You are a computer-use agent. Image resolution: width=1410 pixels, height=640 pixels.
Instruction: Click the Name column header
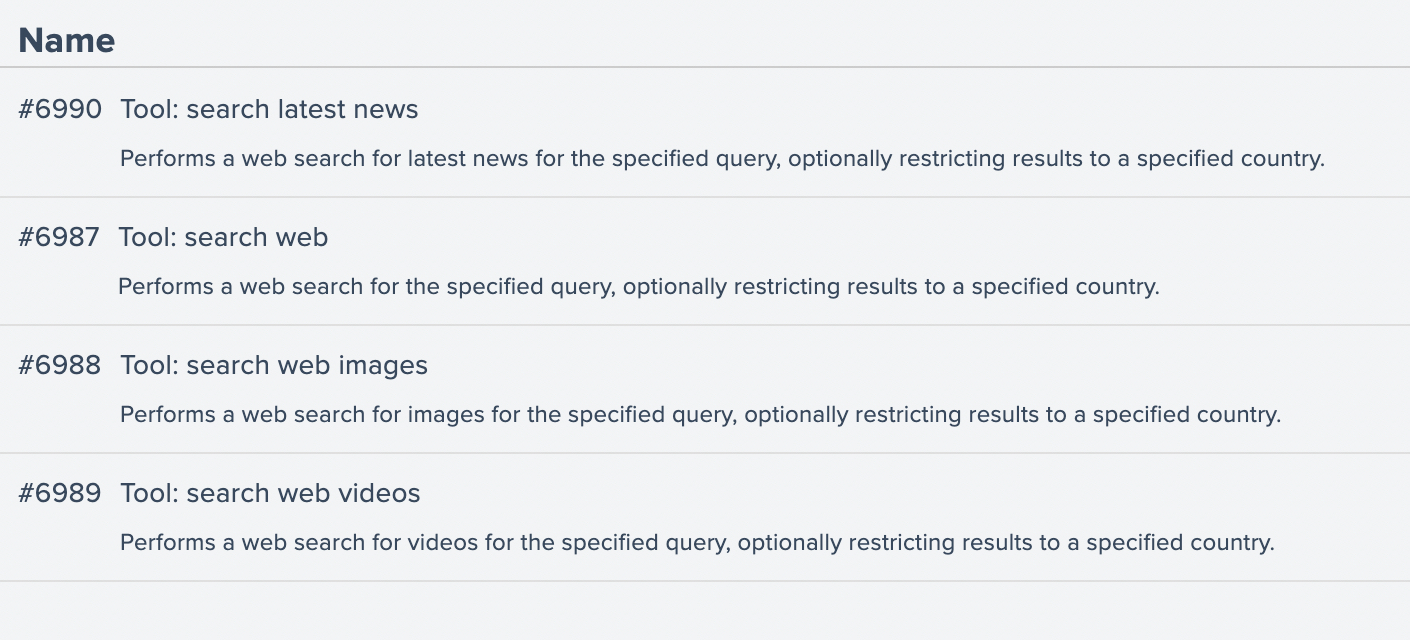(67, 40)
